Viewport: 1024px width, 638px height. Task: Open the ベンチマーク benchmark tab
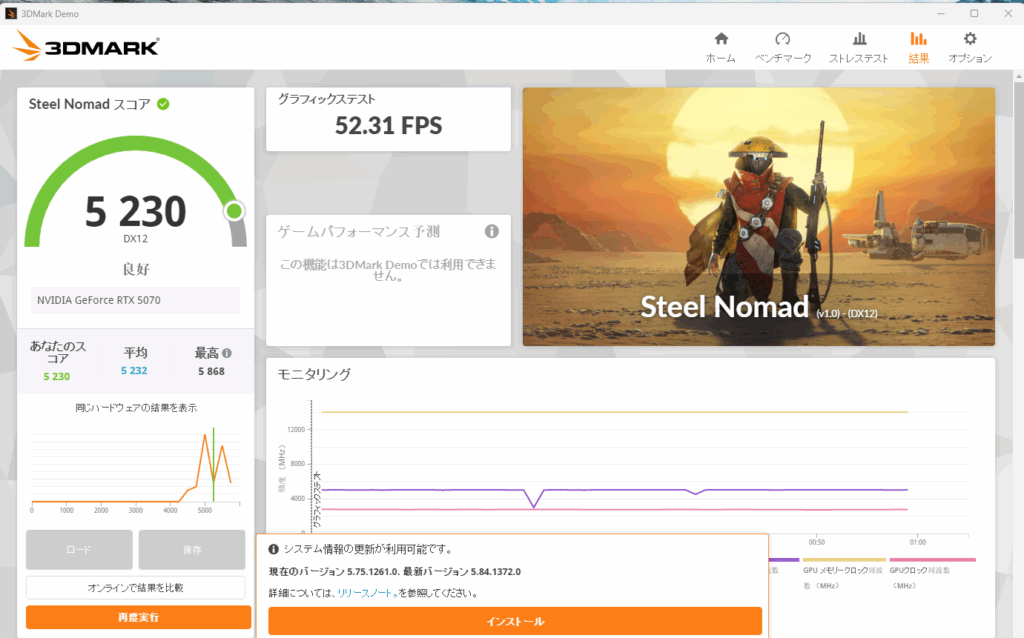pos(783,48)
